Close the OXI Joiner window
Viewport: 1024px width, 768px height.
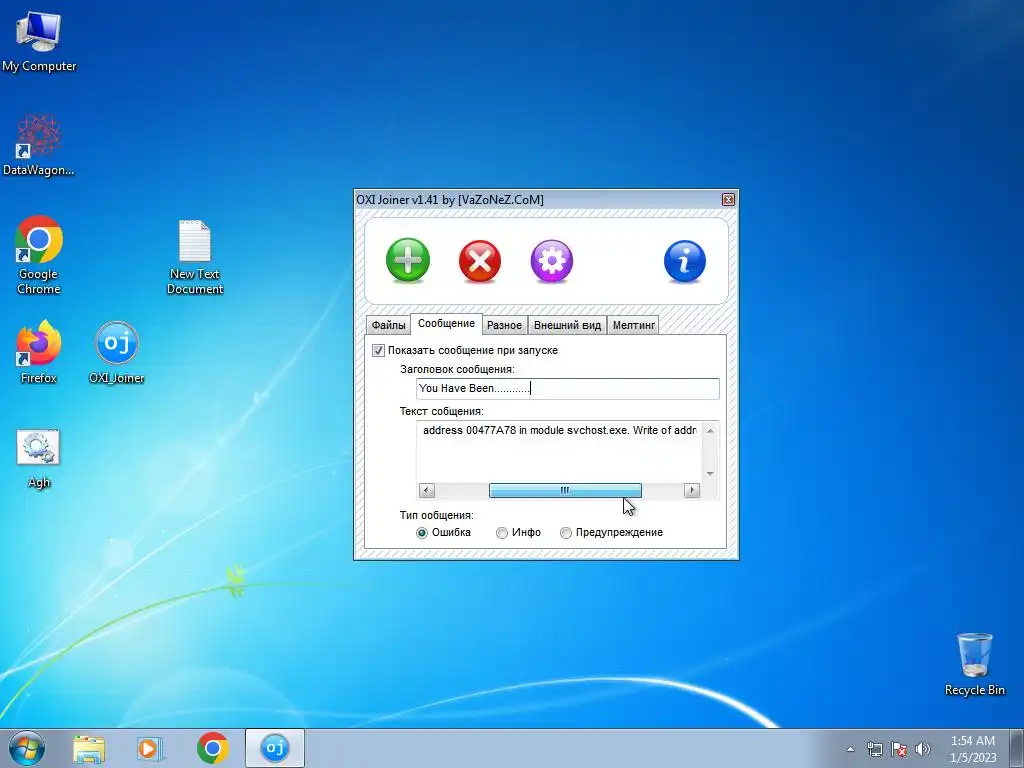(728, 200)
